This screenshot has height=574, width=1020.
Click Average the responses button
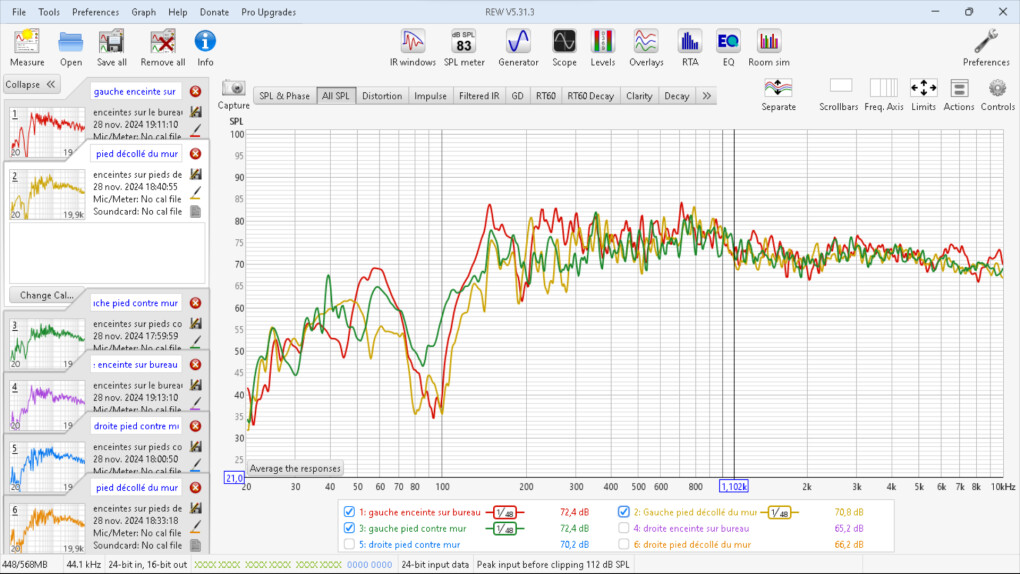click(x=295, y=469)
